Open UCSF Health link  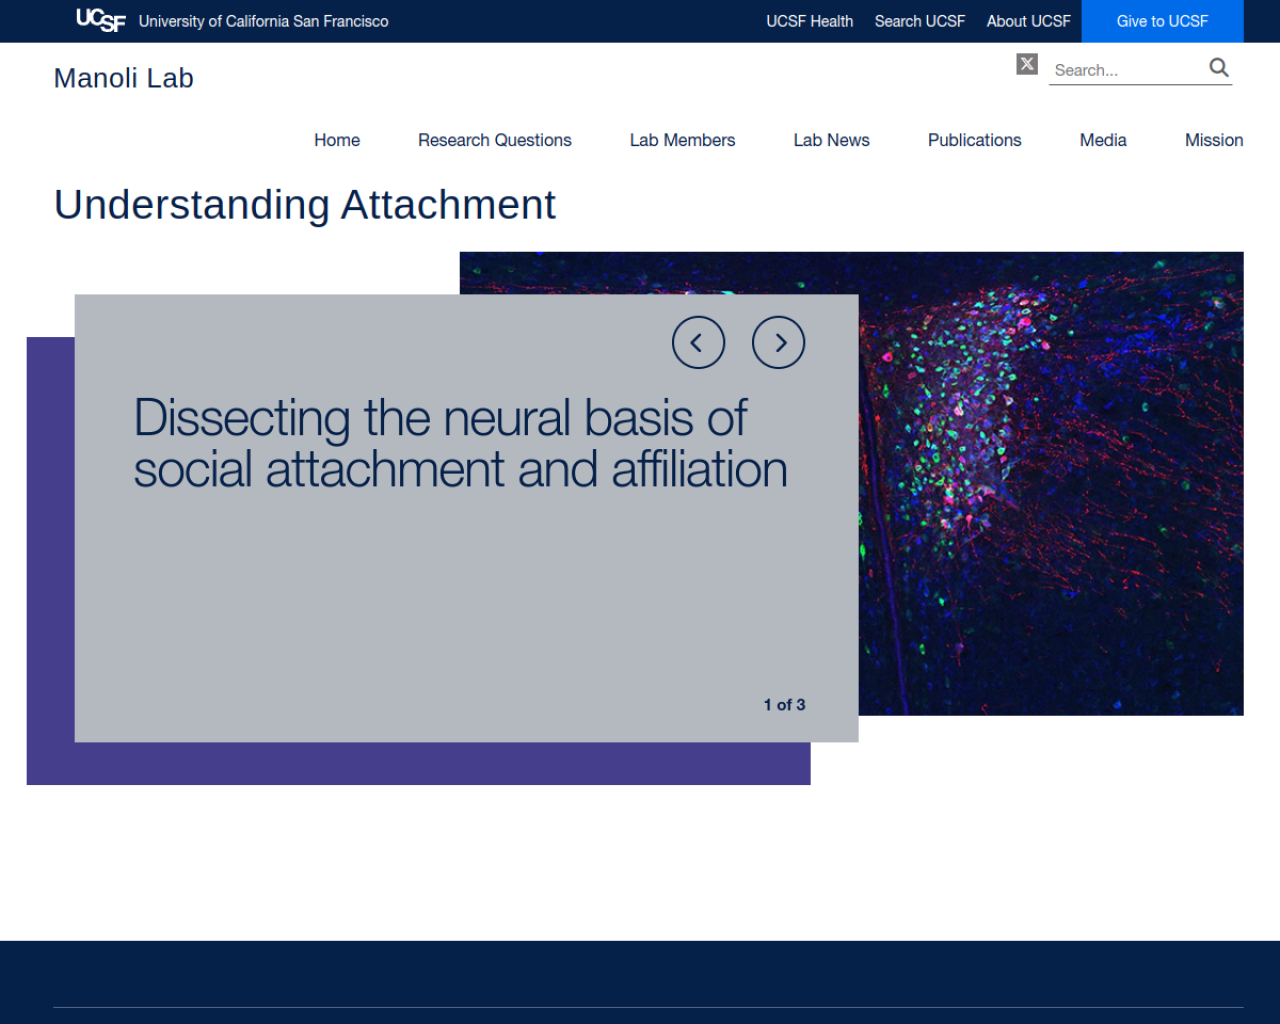pos(810,21)
